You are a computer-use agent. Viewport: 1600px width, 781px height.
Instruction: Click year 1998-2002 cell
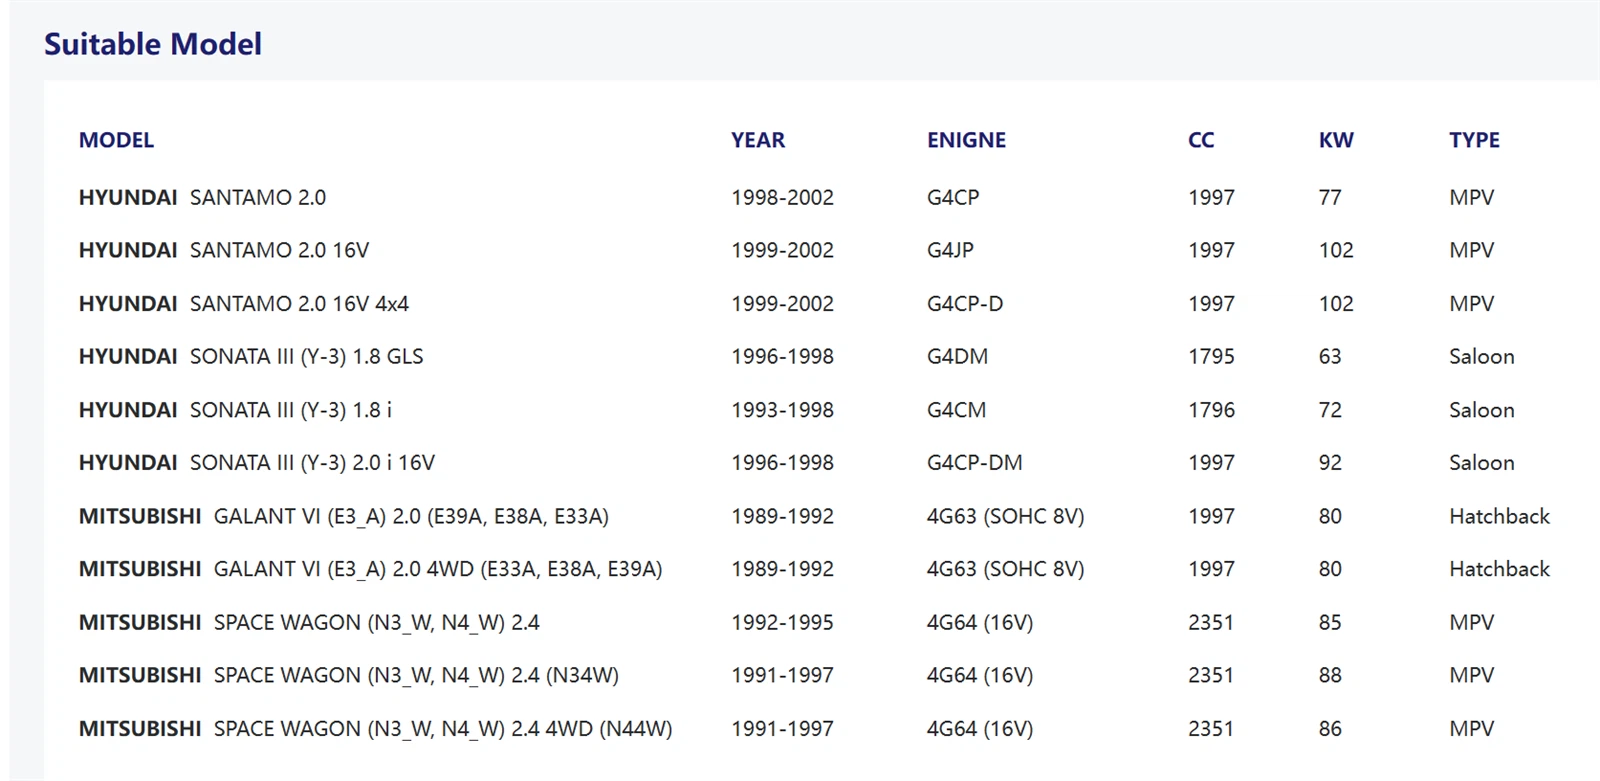click(x=782, y=198)
